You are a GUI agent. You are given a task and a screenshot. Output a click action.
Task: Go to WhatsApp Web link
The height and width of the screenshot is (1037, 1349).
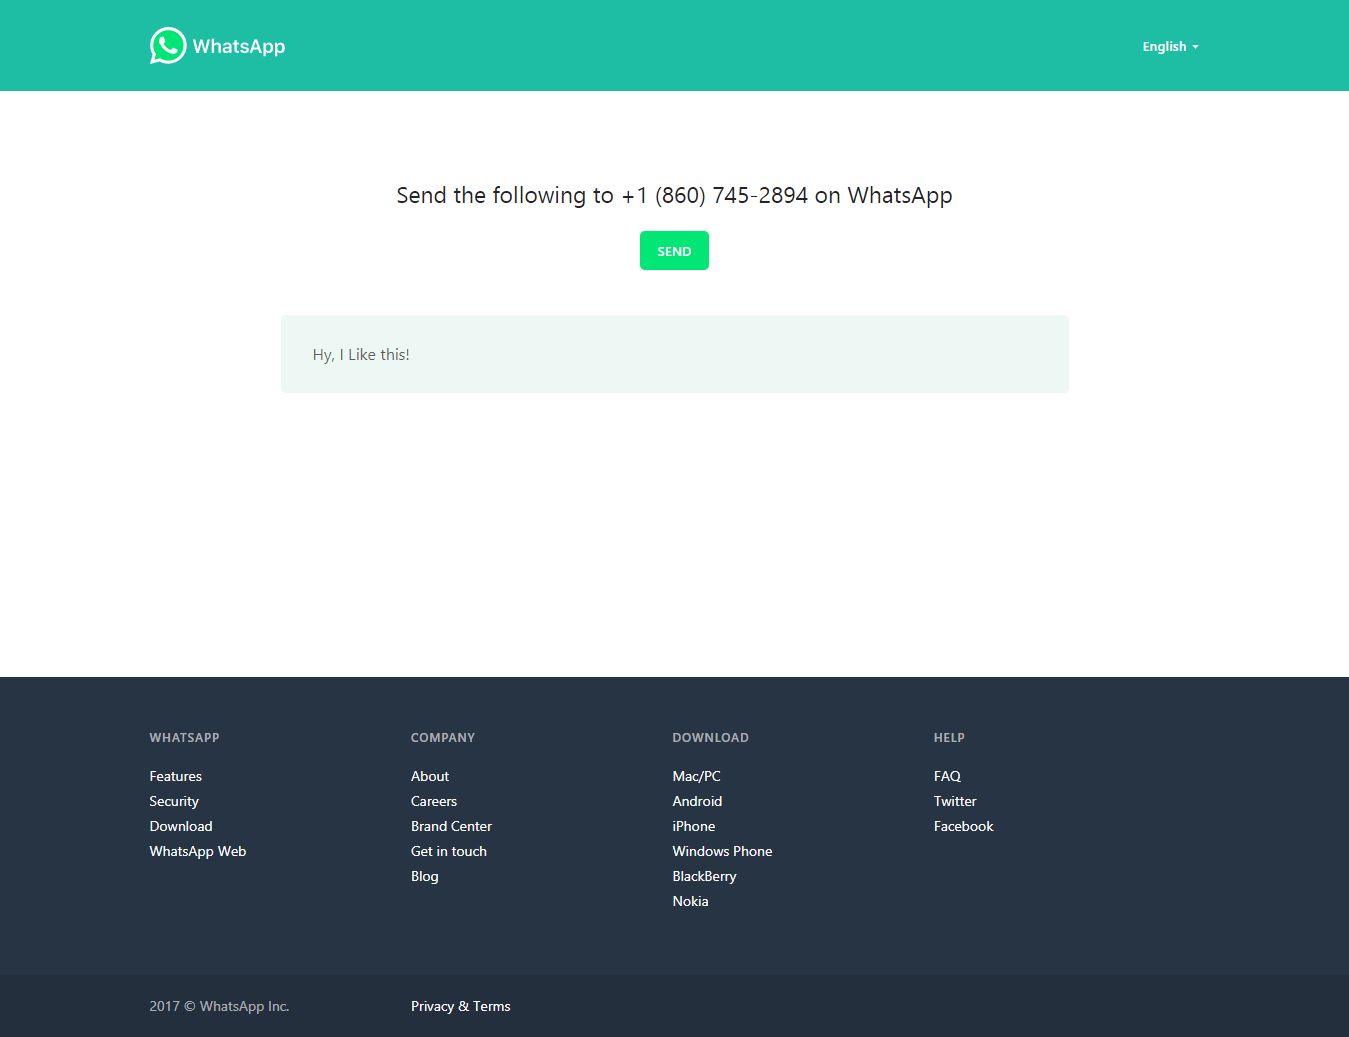pyautogui.click(x=198, y=851)
